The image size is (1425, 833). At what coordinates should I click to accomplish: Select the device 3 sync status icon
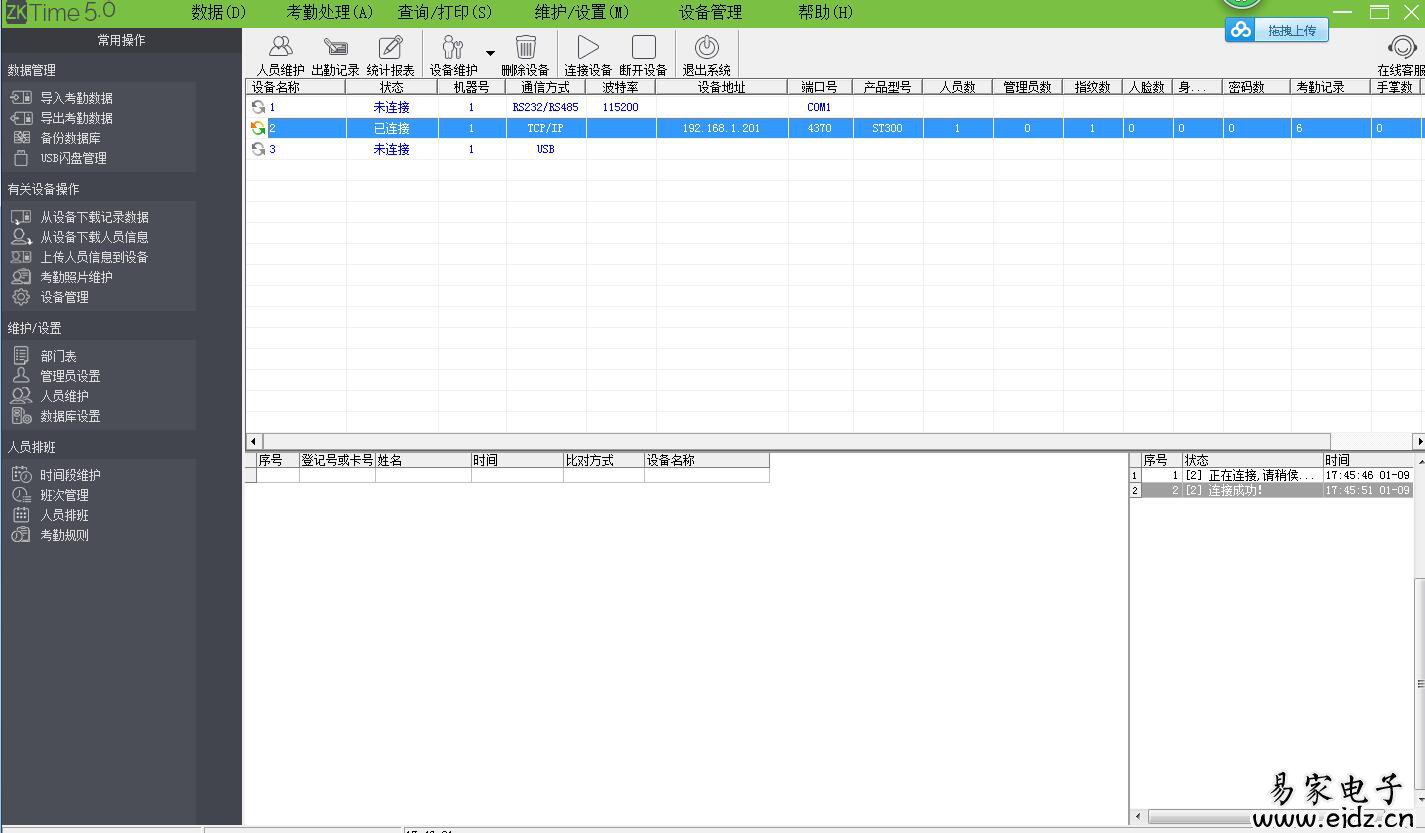coord(258,149)
